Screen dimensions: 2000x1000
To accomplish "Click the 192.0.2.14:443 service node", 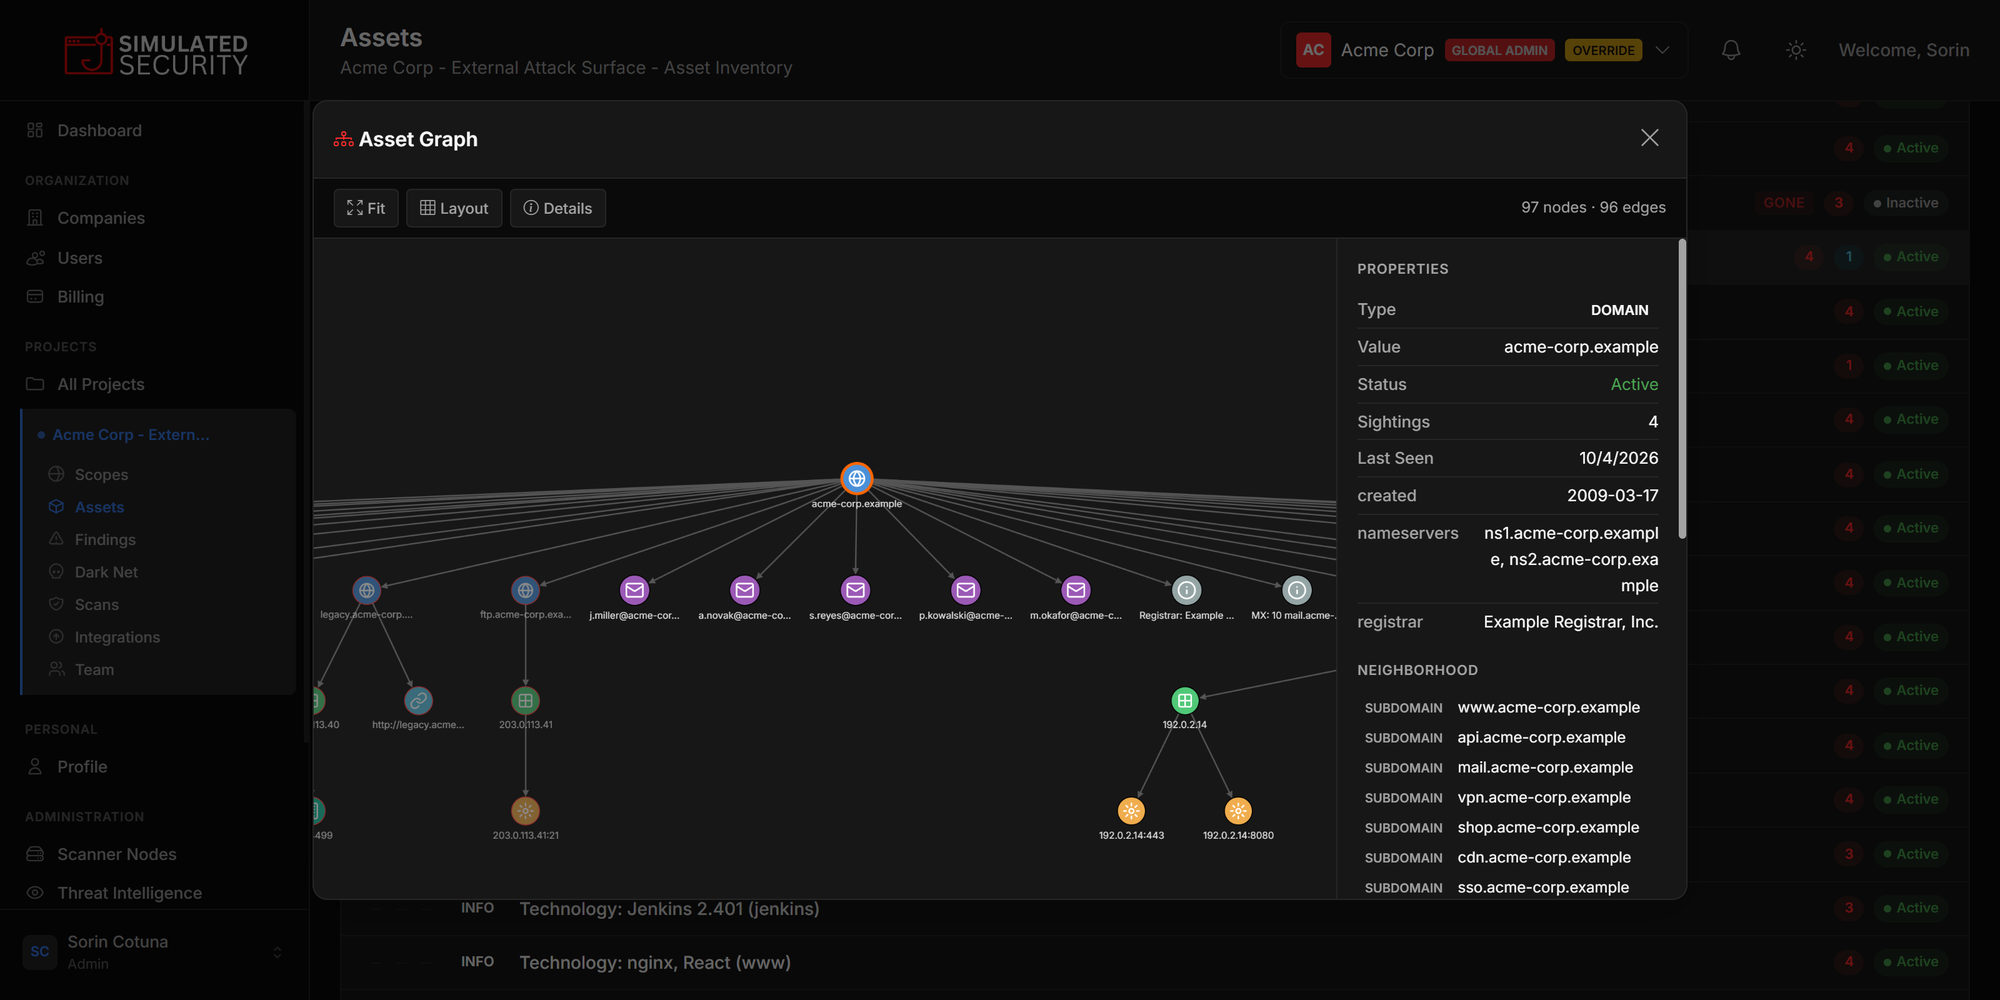I will click(x=1131, y=811).
